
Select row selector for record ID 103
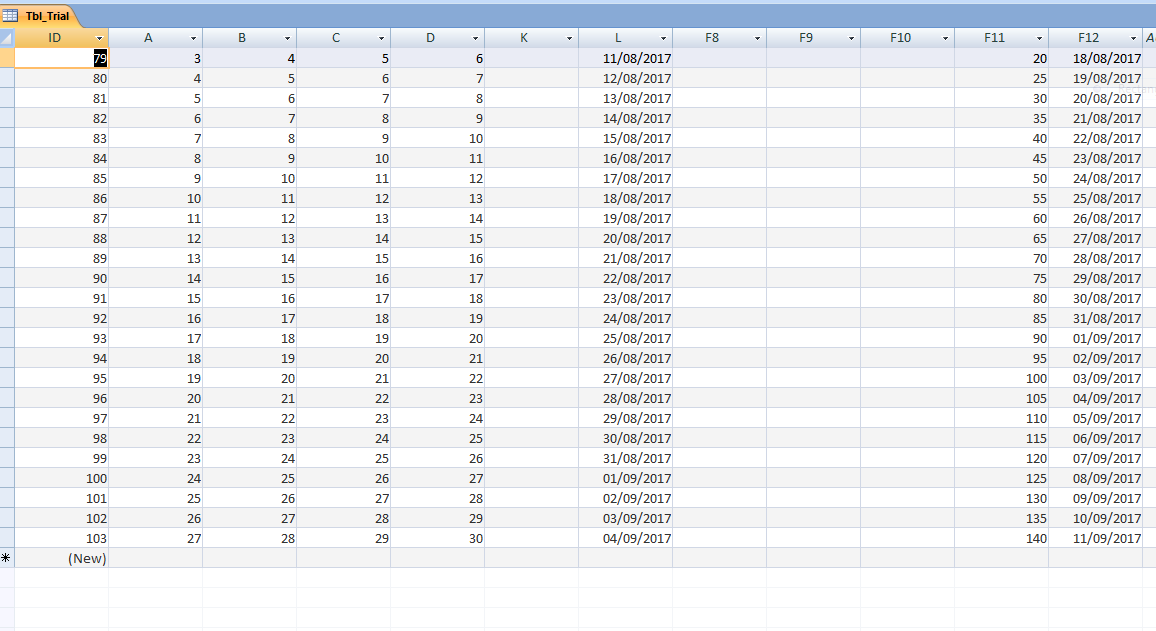pyautogui.click(x=7, y=538)
